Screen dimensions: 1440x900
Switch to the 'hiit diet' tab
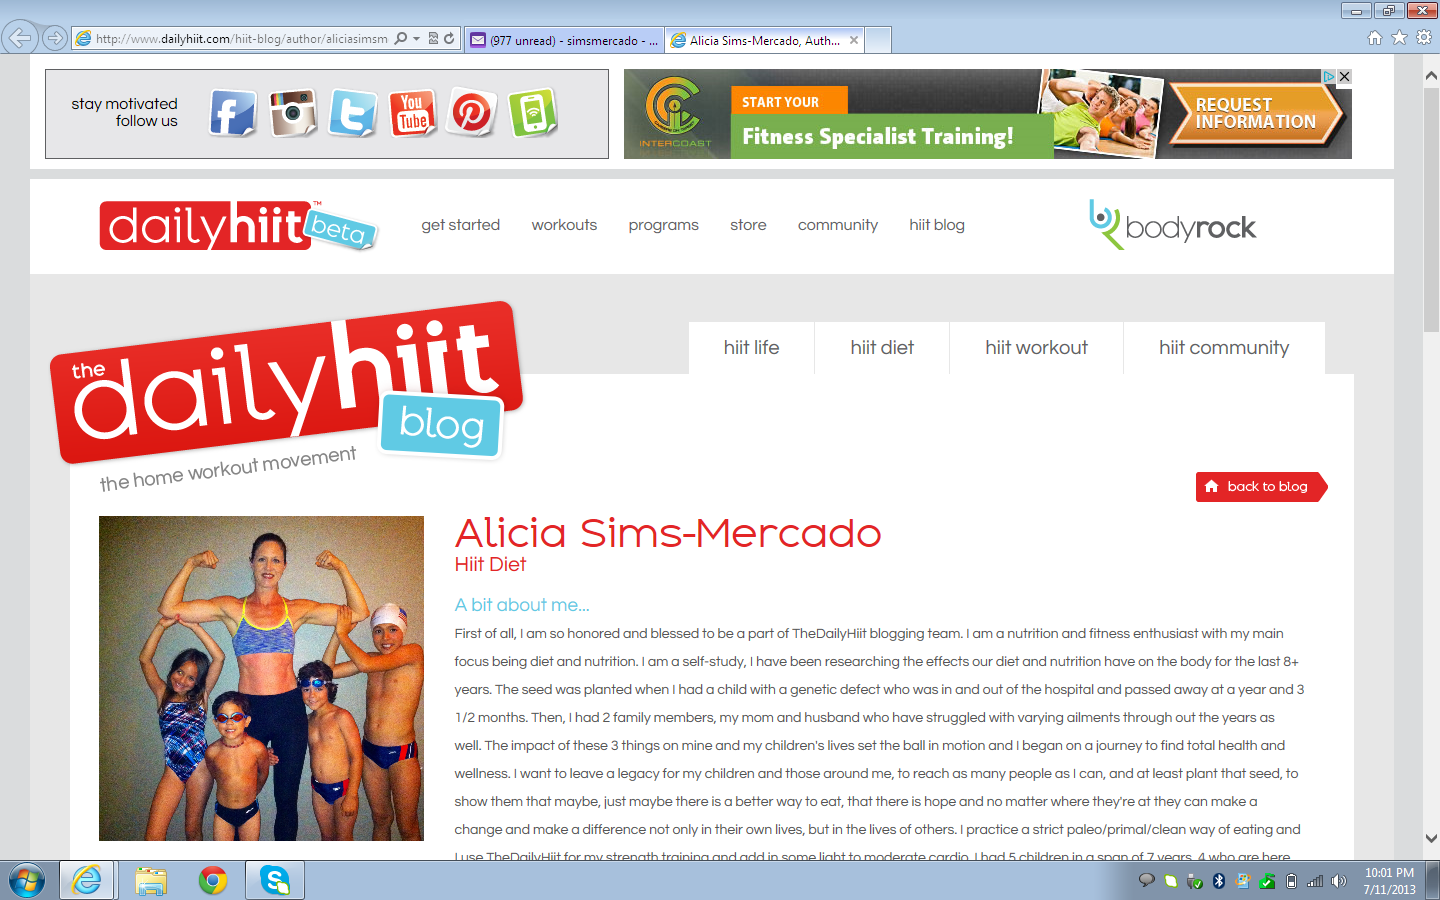click(x=882, y=347)
